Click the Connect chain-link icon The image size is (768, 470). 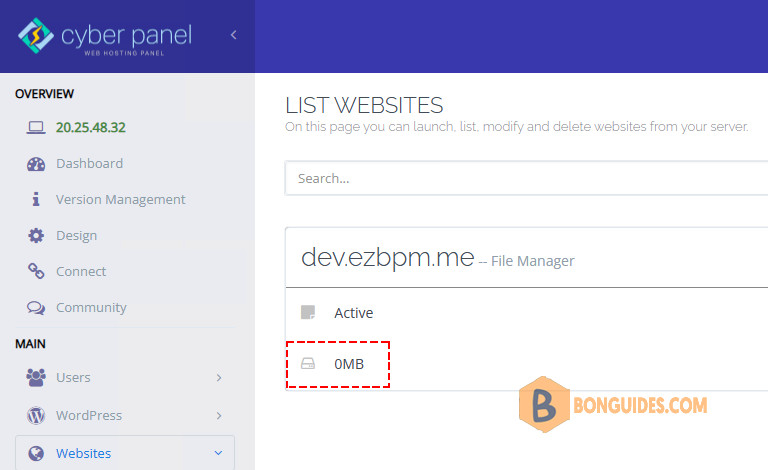tap(36, 271)
